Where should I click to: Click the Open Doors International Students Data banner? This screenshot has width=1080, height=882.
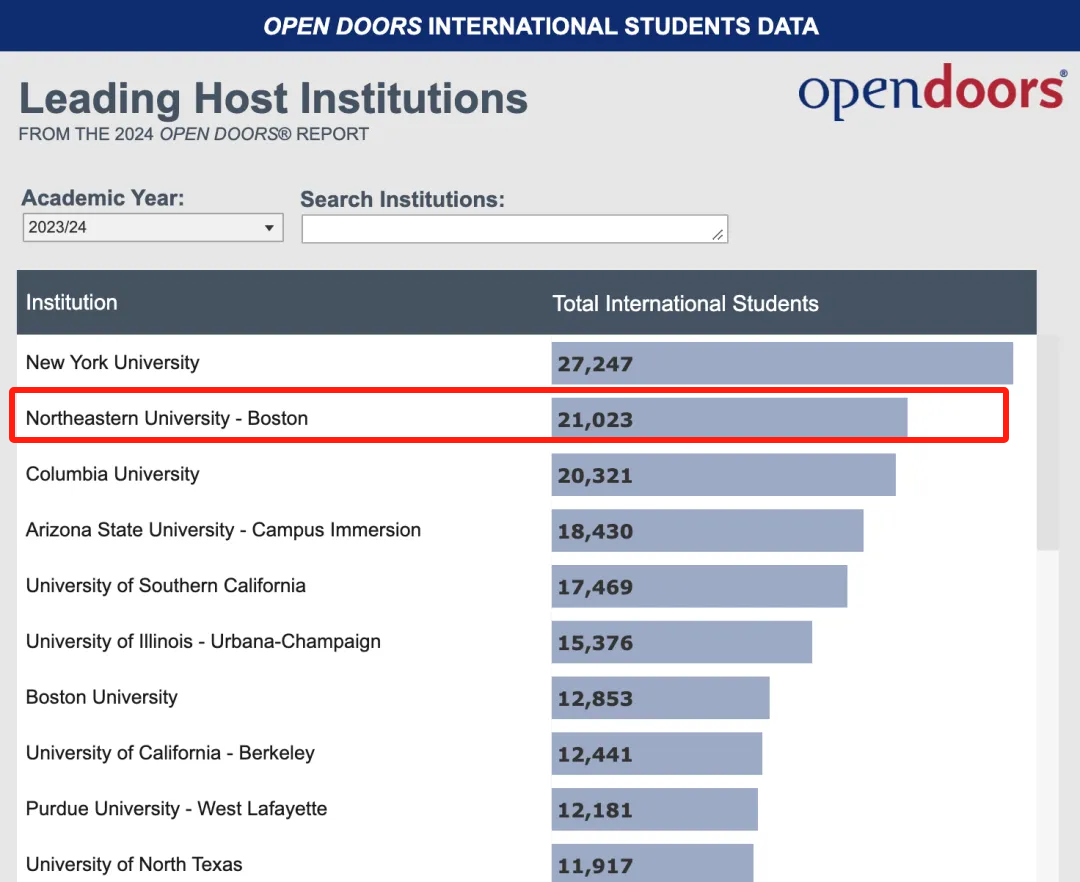tap(541, 26)
